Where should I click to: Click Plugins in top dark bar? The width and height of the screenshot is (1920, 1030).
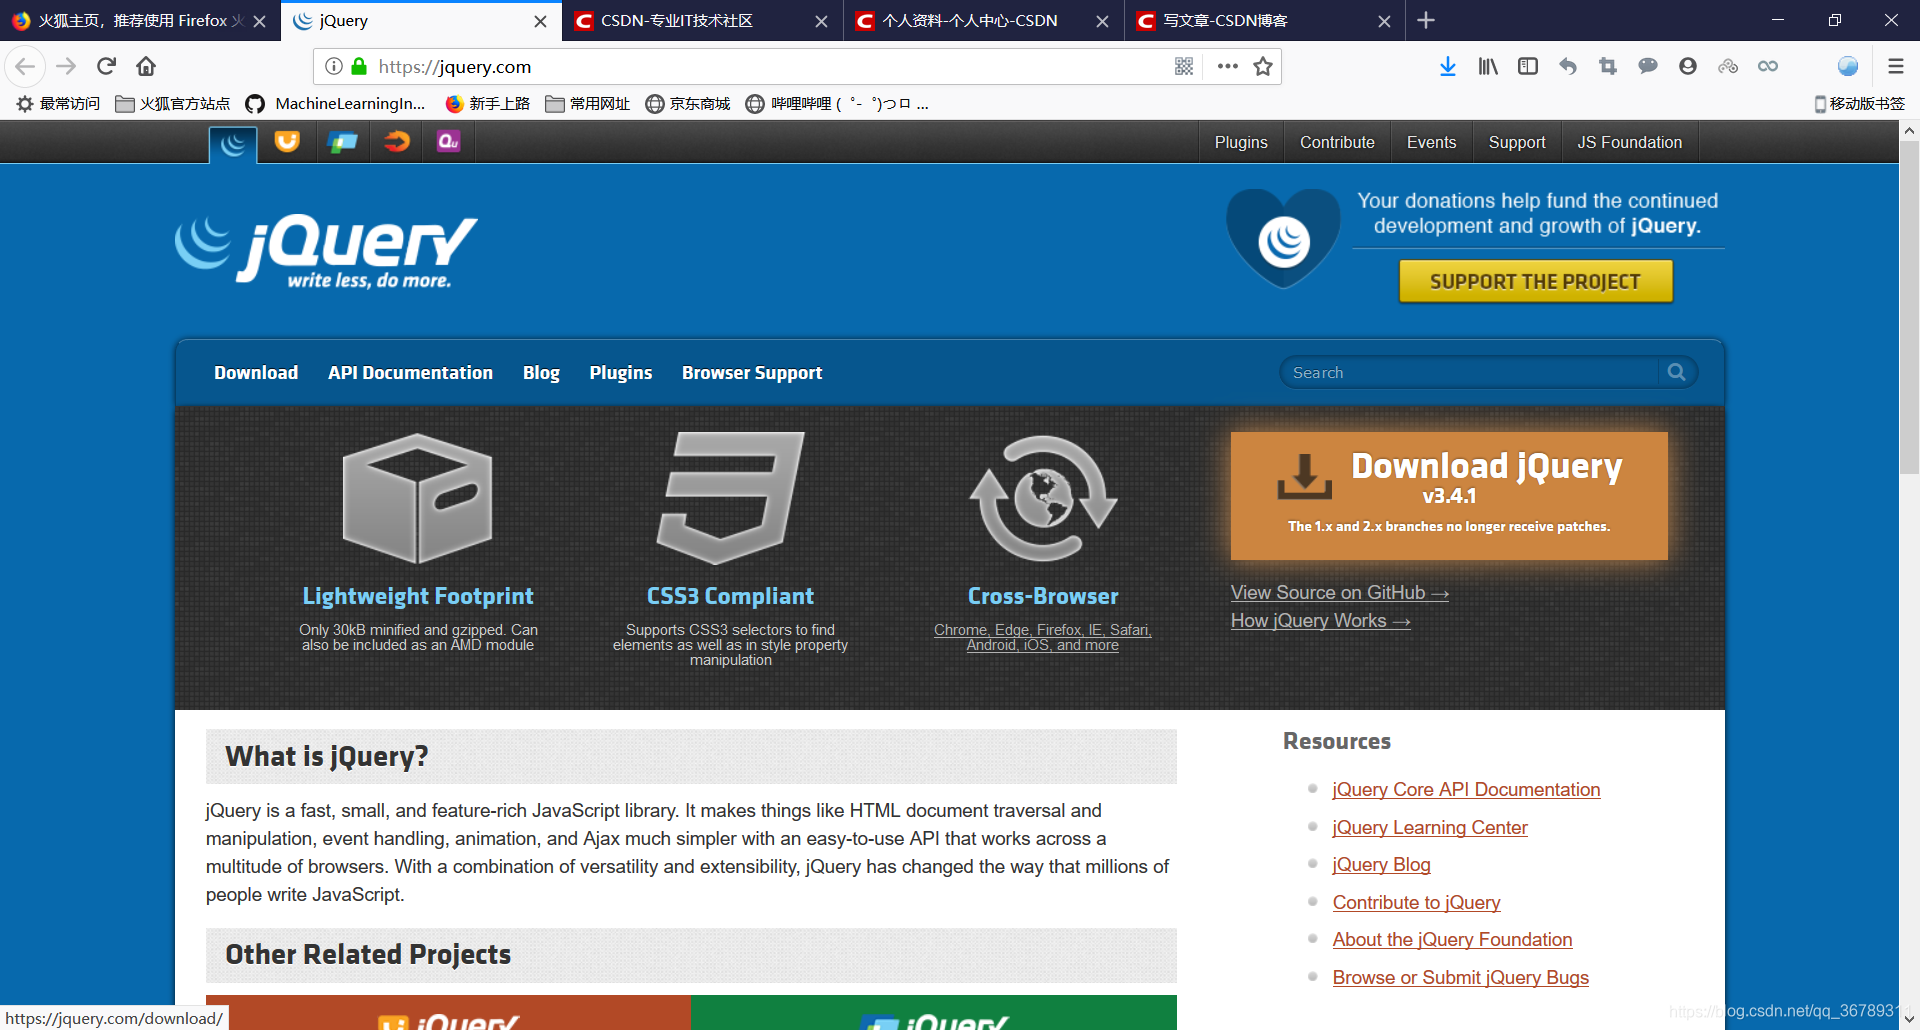point(1241,142)
